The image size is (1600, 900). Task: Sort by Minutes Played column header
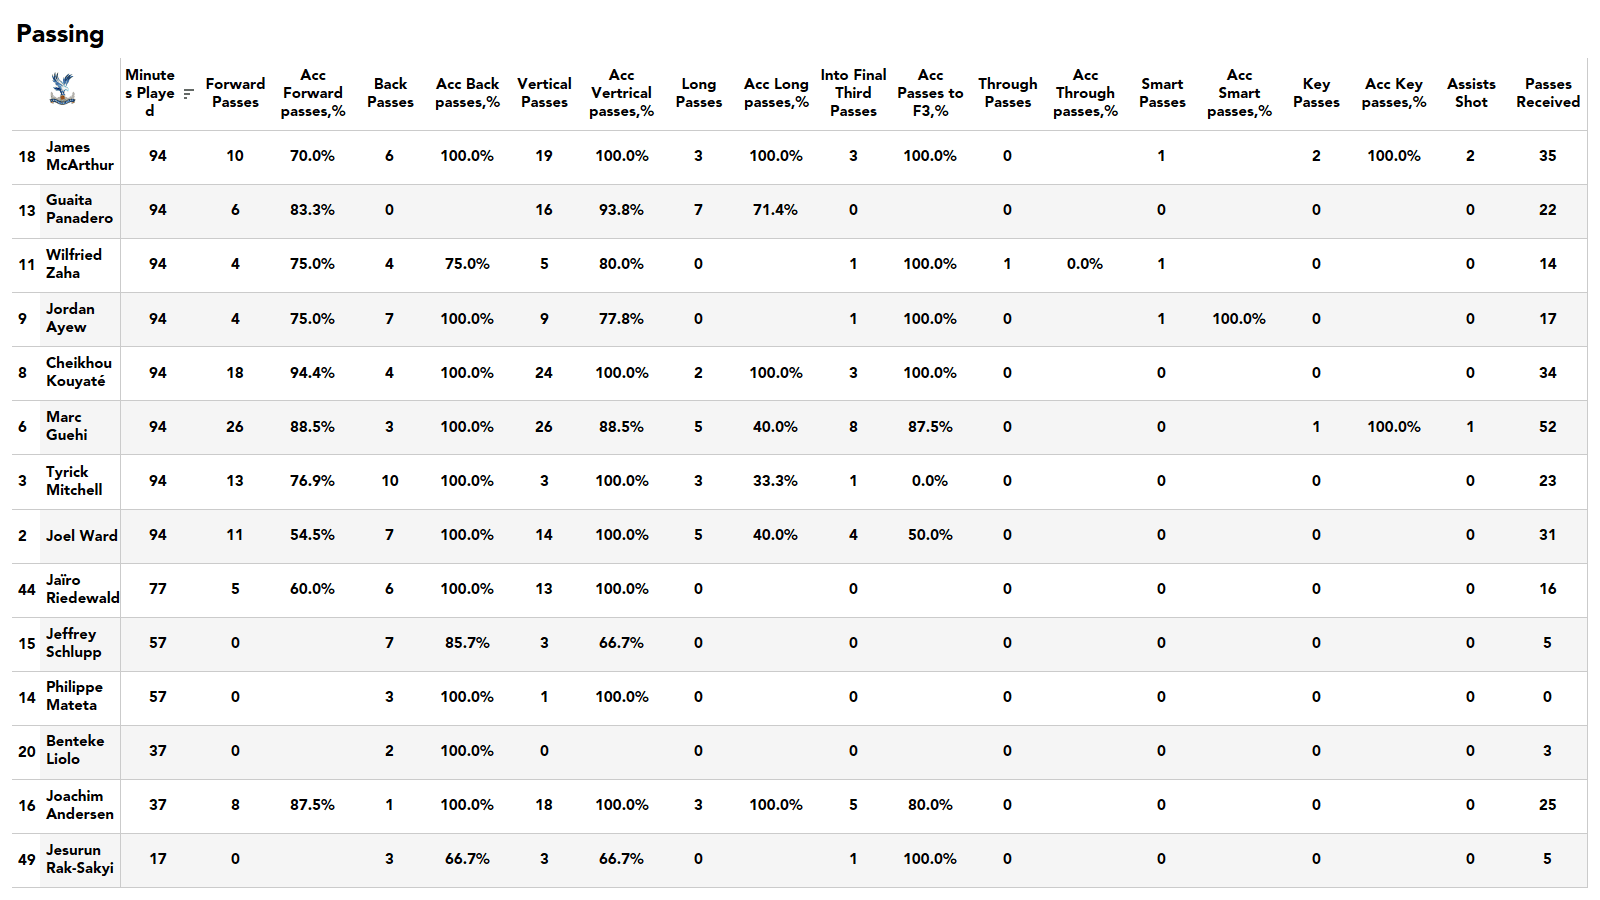pyautogui.click(x=150, y=93)
